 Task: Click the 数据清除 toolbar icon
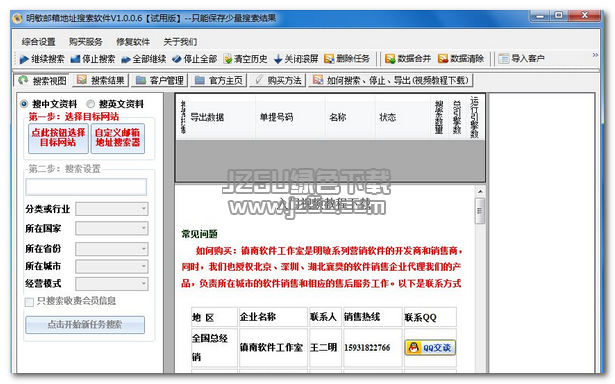point(443,59)
